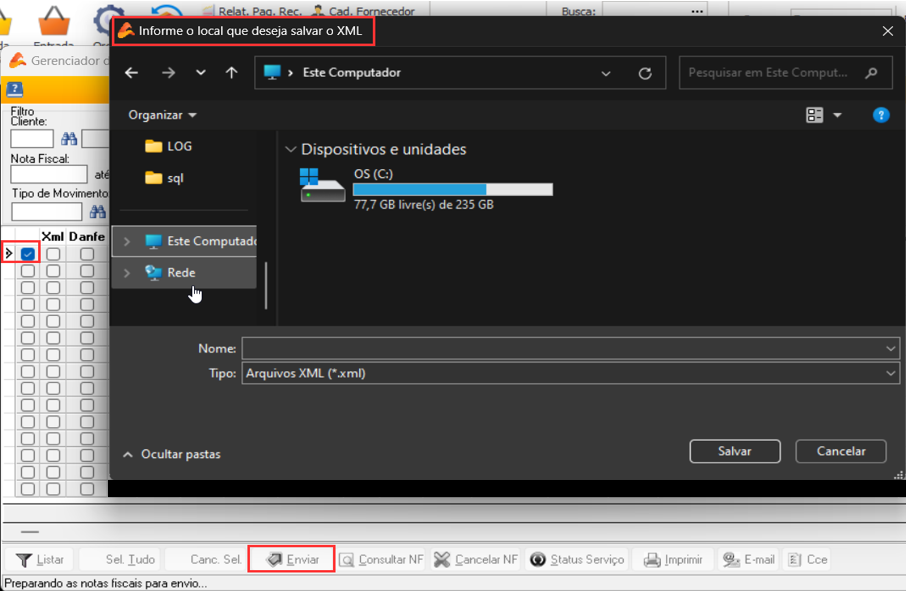Click the Cliente binoculars search icon
Image resolution: width=906 pixels, height=591 pixels.
(69, 139)
